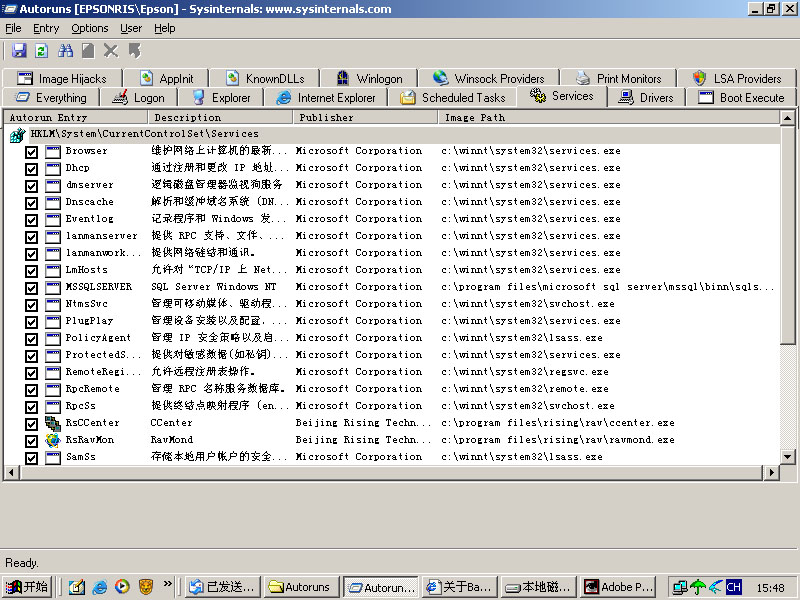Click the Browser service row icon
This screenshot has height=600, width=800.
[x=53, y=152]
